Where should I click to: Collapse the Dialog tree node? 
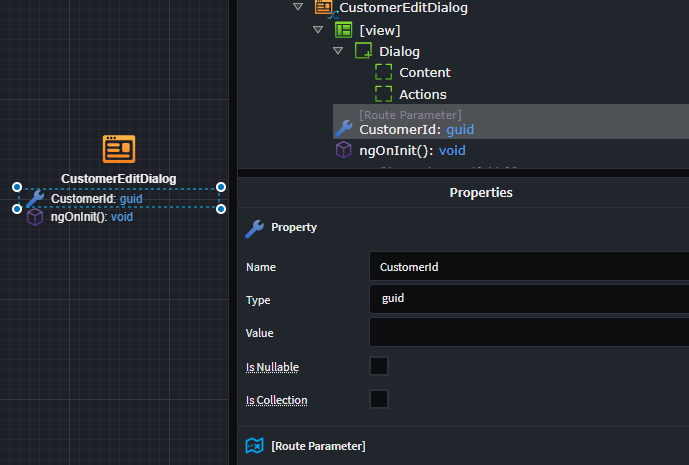click(x=338, y=51)
